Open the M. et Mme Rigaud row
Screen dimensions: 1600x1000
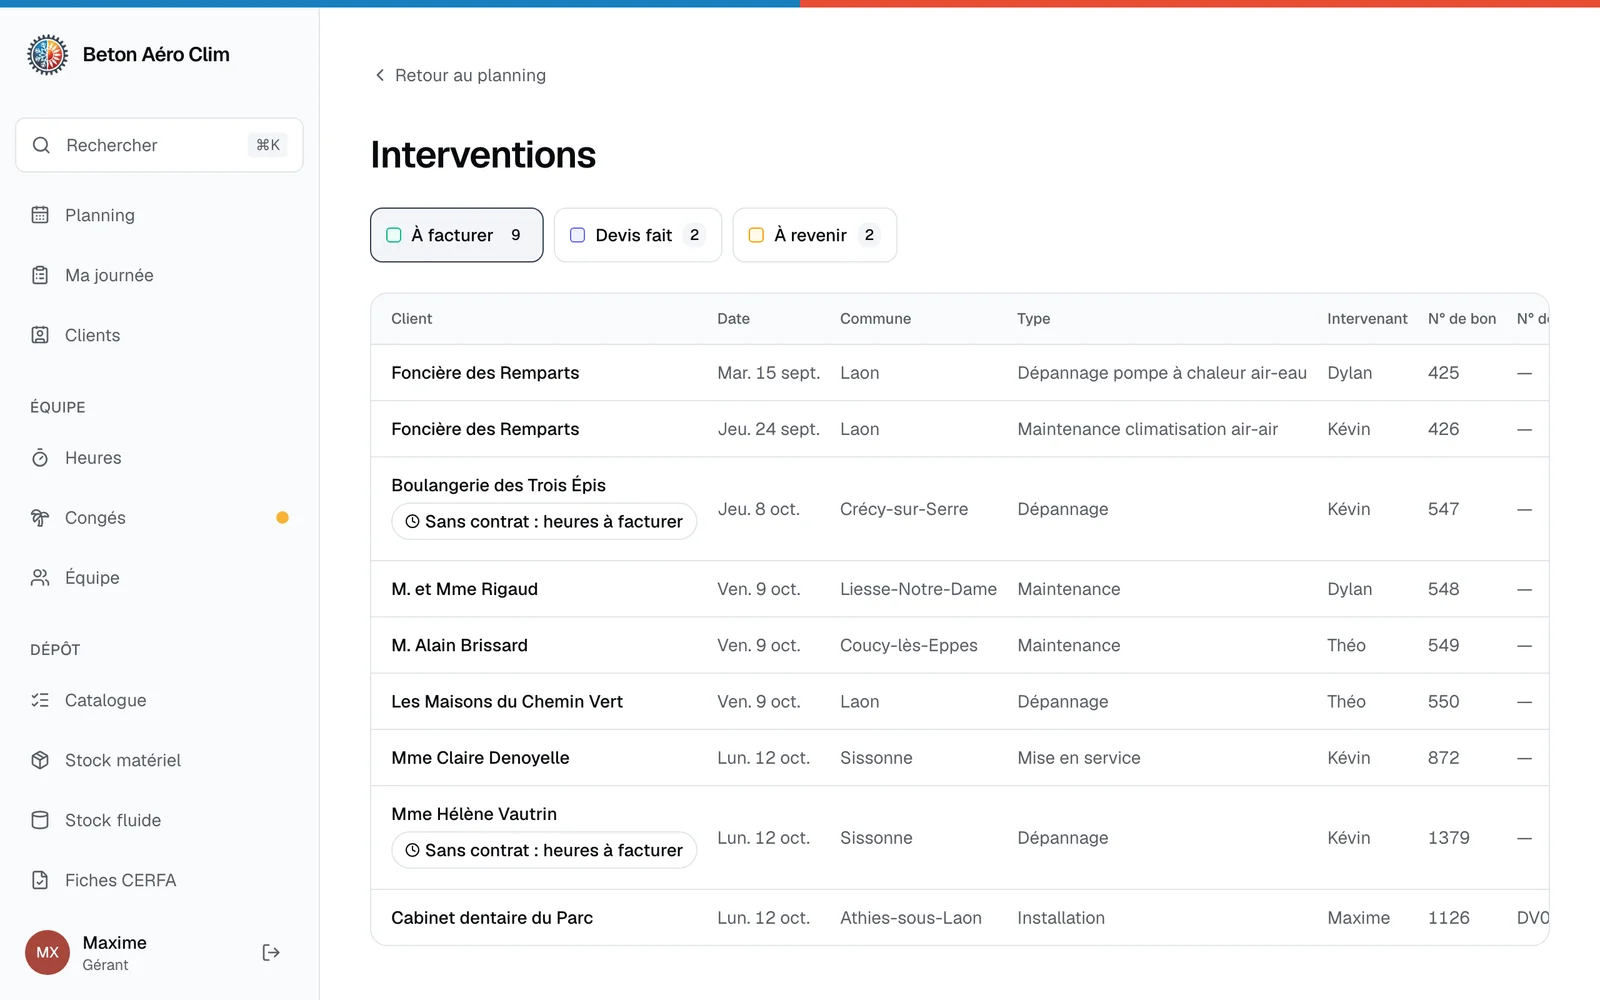coord(960,589)
